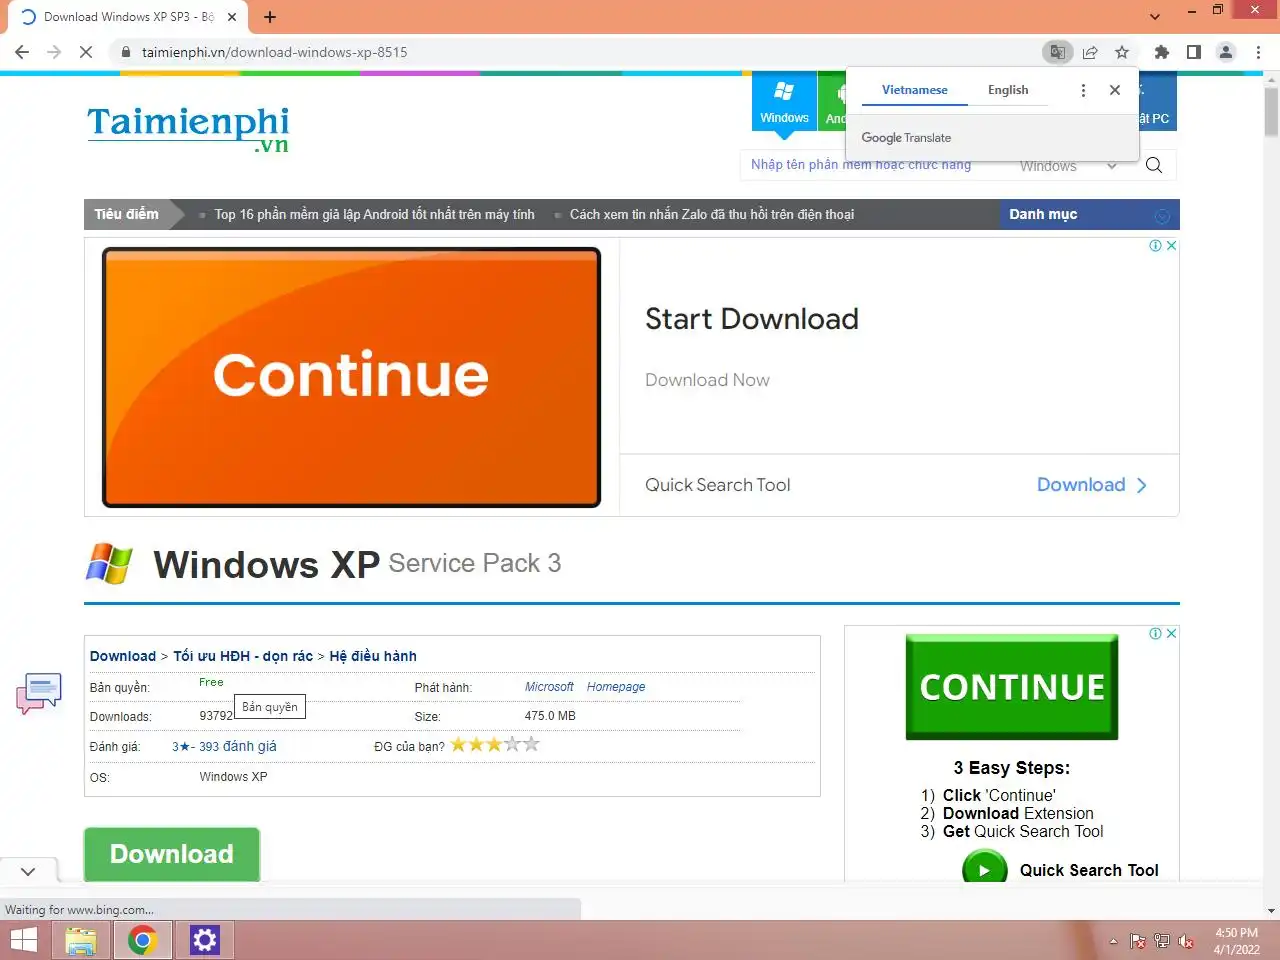Viewport: 1280px width, 960px height.
Task: Click the search magnifier icon
Action: 1154,165
